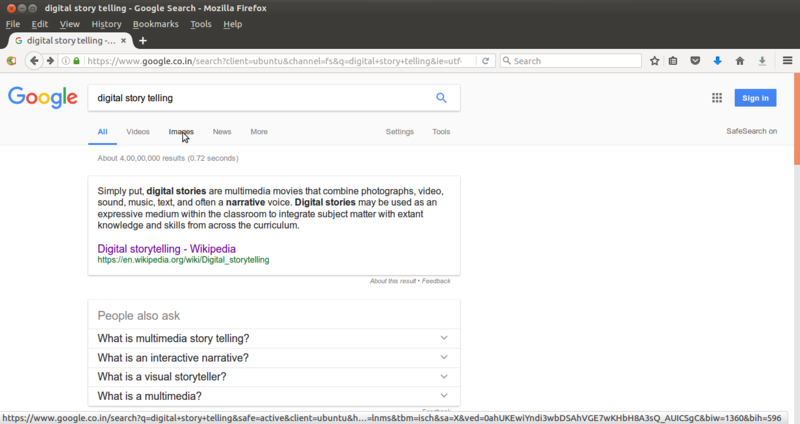Open the File menu
The width and height of the screenshot is (800, 424).
[13, 24]
